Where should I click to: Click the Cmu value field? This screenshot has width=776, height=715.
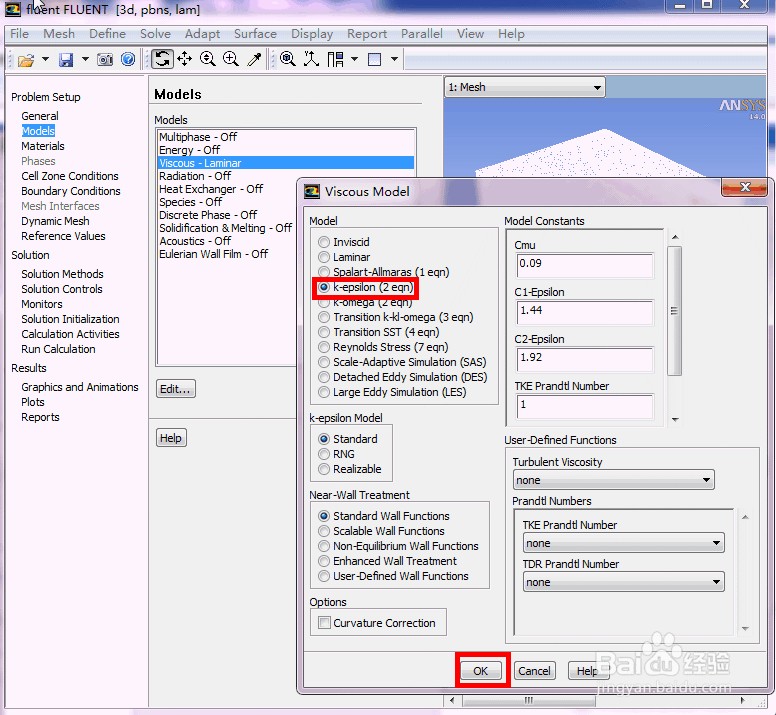[584, 265]
